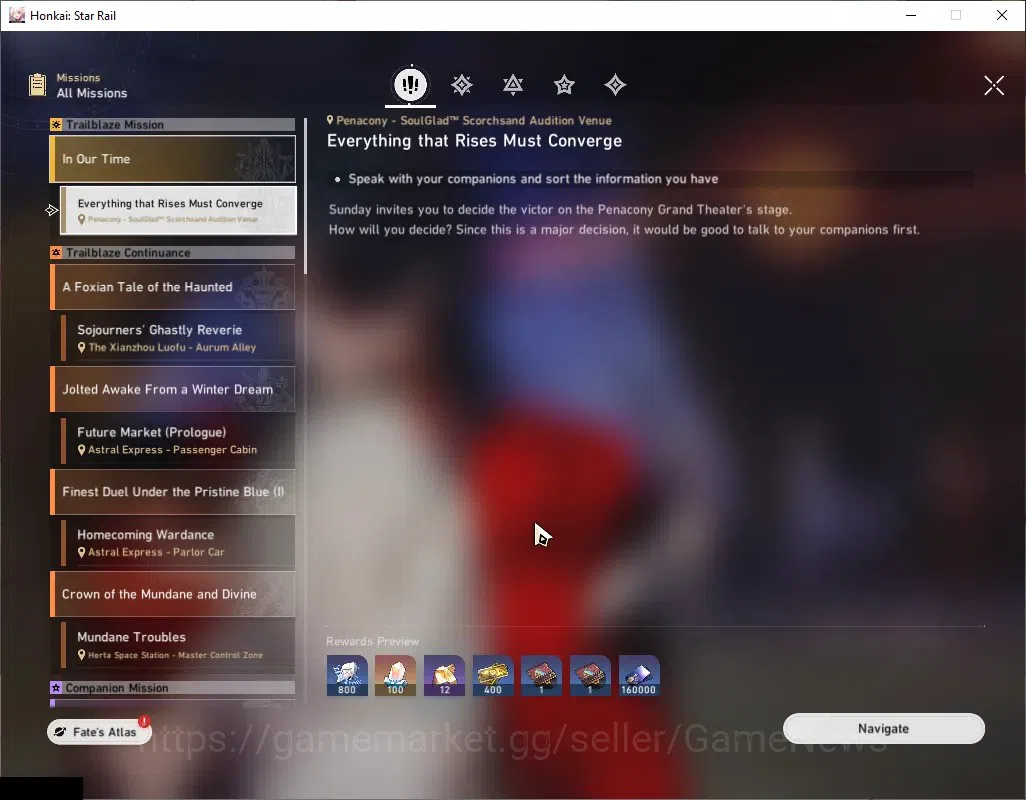The width and height of the screenshot is (1026, 800).
Task: Select Sojourners' Ghastly Reverie mission
Action: click(x=178, y=338)
